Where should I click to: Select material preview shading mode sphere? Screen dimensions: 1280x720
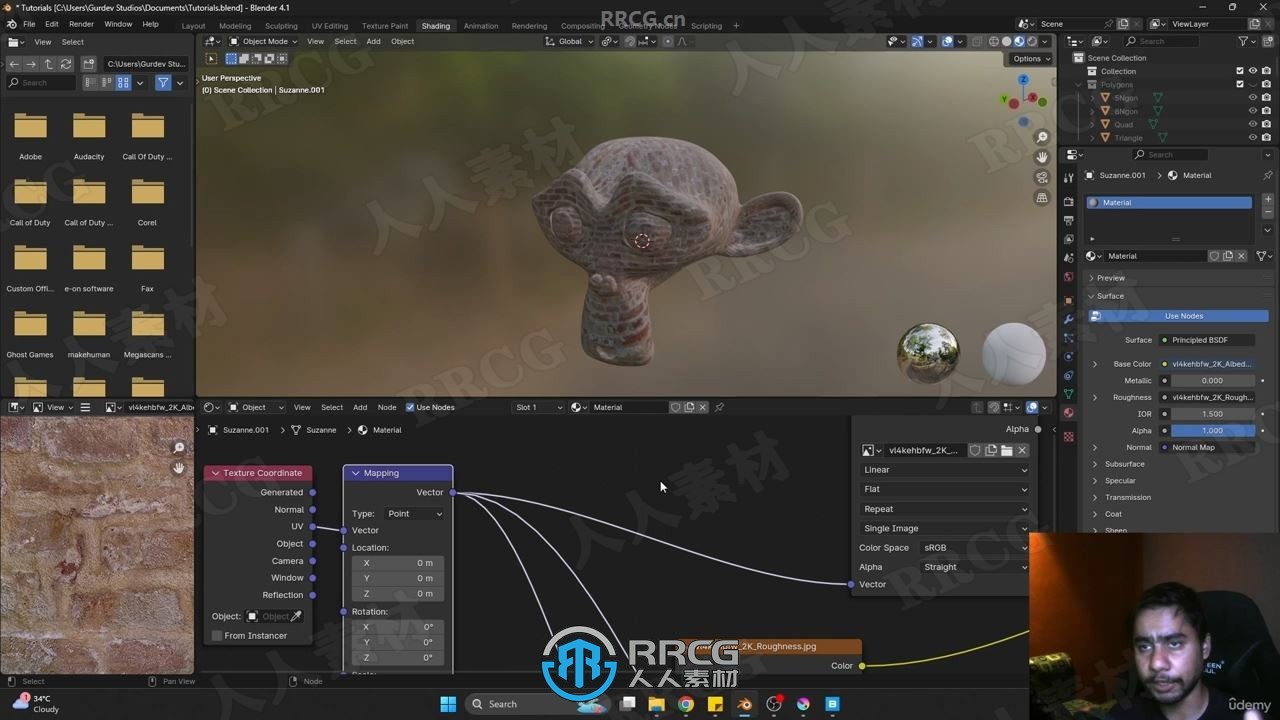click(x=1019, y=41)
